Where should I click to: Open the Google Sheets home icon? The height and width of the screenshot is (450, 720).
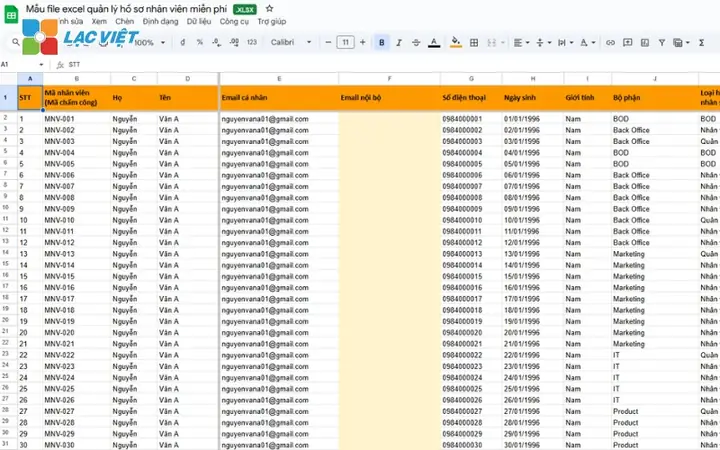pos(11,14)
